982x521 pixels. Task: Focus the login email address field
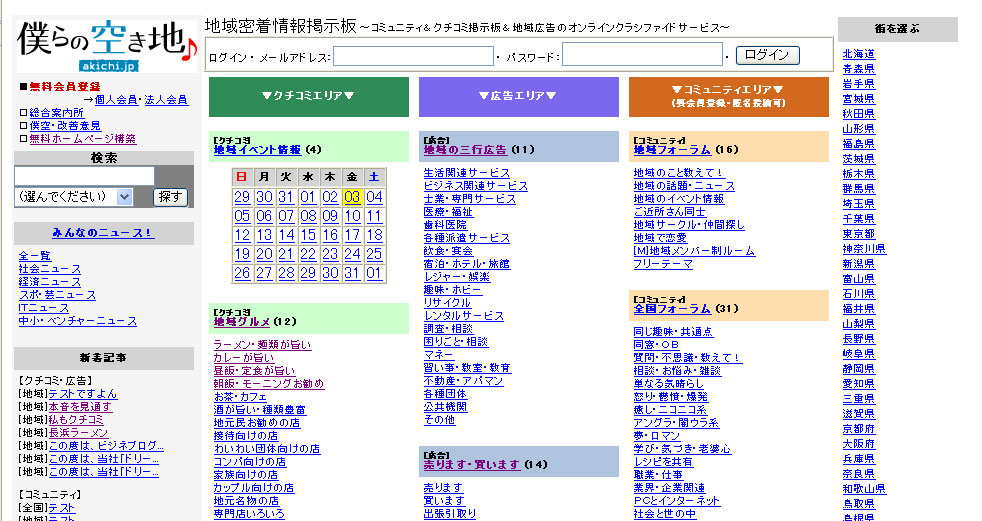(x=413, y=56)
